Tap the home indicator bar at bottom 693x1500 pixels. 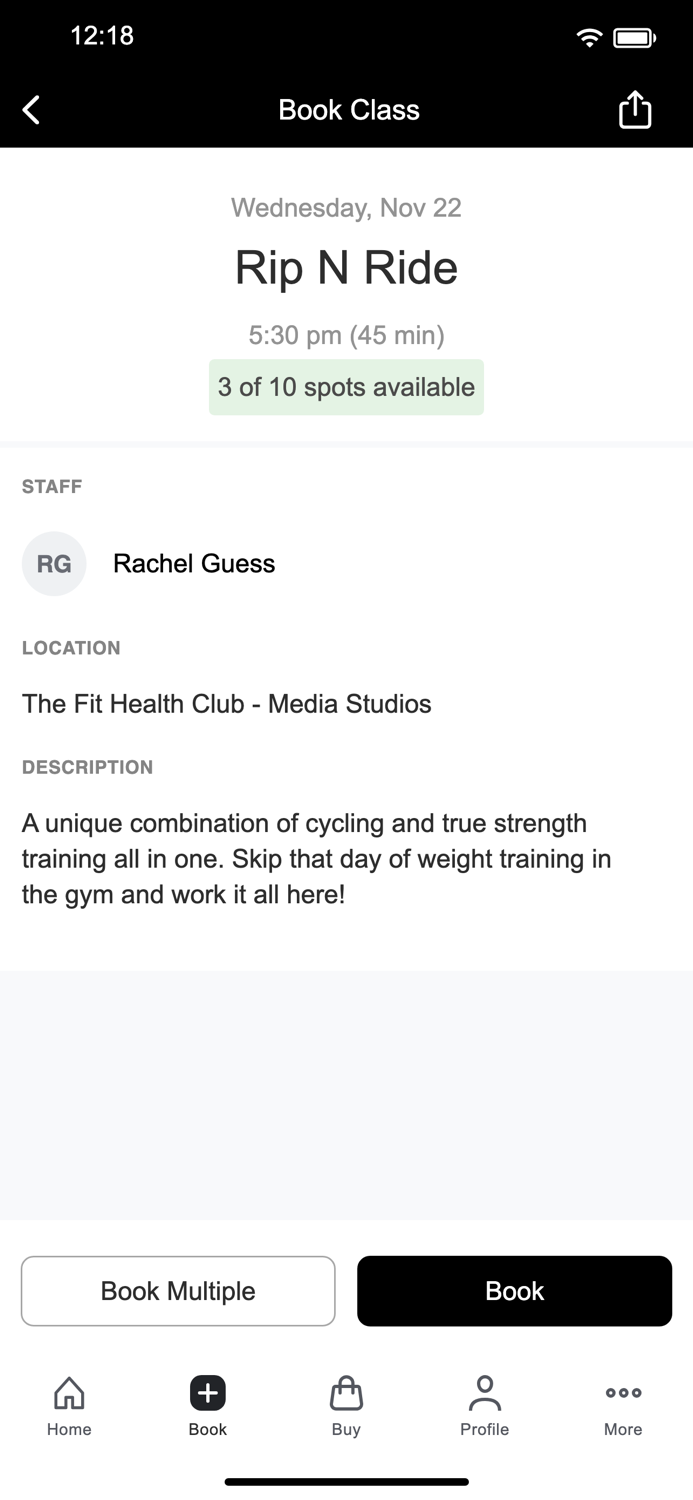346,1481
